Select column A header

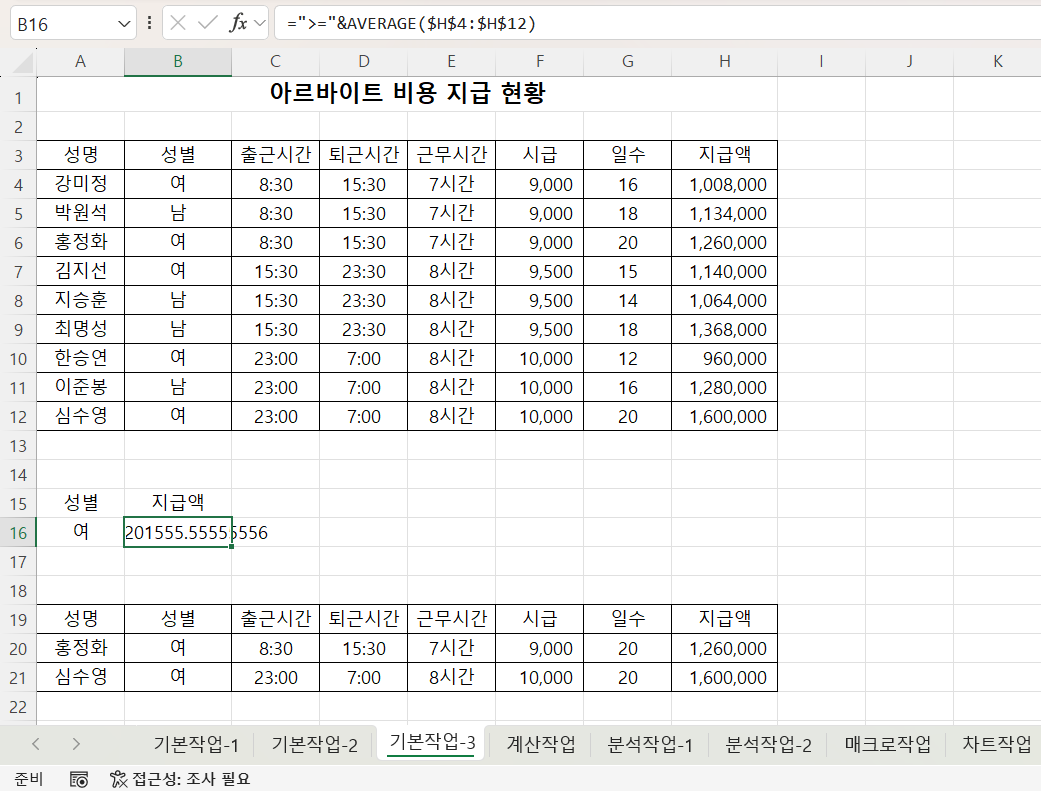pos(80,62)
